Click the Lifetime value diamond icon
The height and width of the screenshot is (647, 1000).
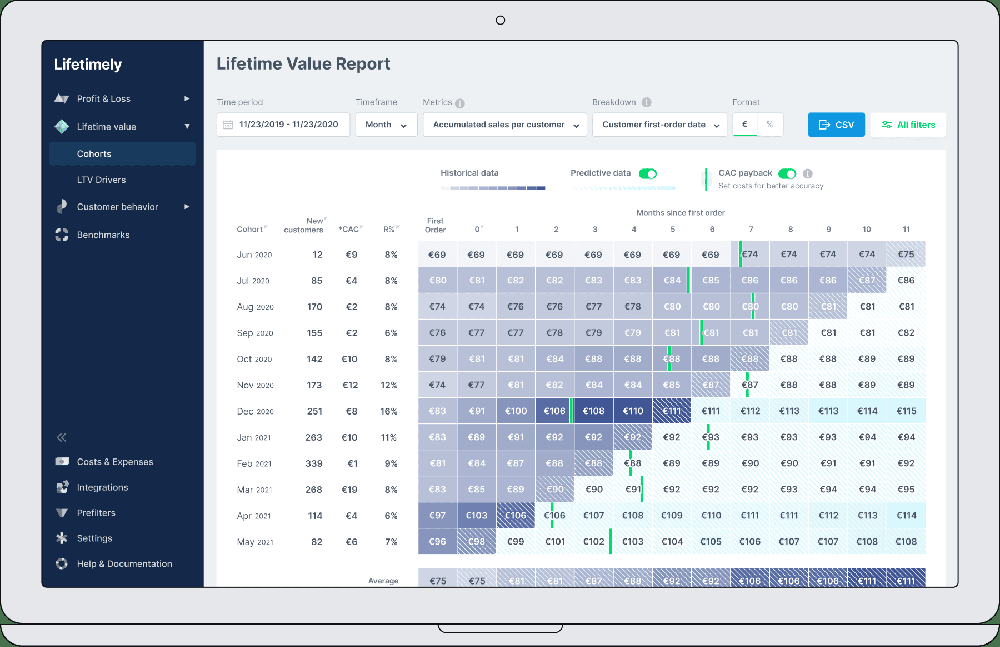tap(62, 126)
